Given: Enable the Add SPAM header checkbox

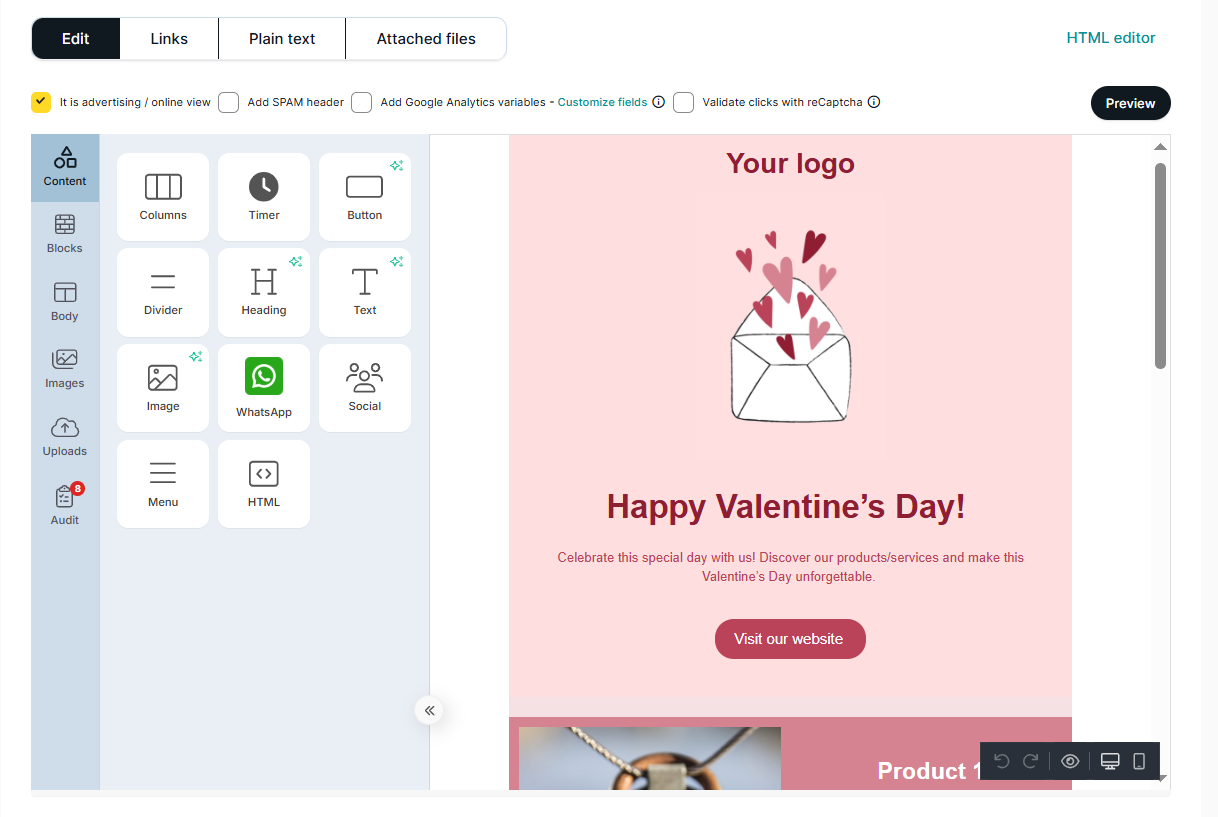Looking at the screenshot, I should click(229, 102).
